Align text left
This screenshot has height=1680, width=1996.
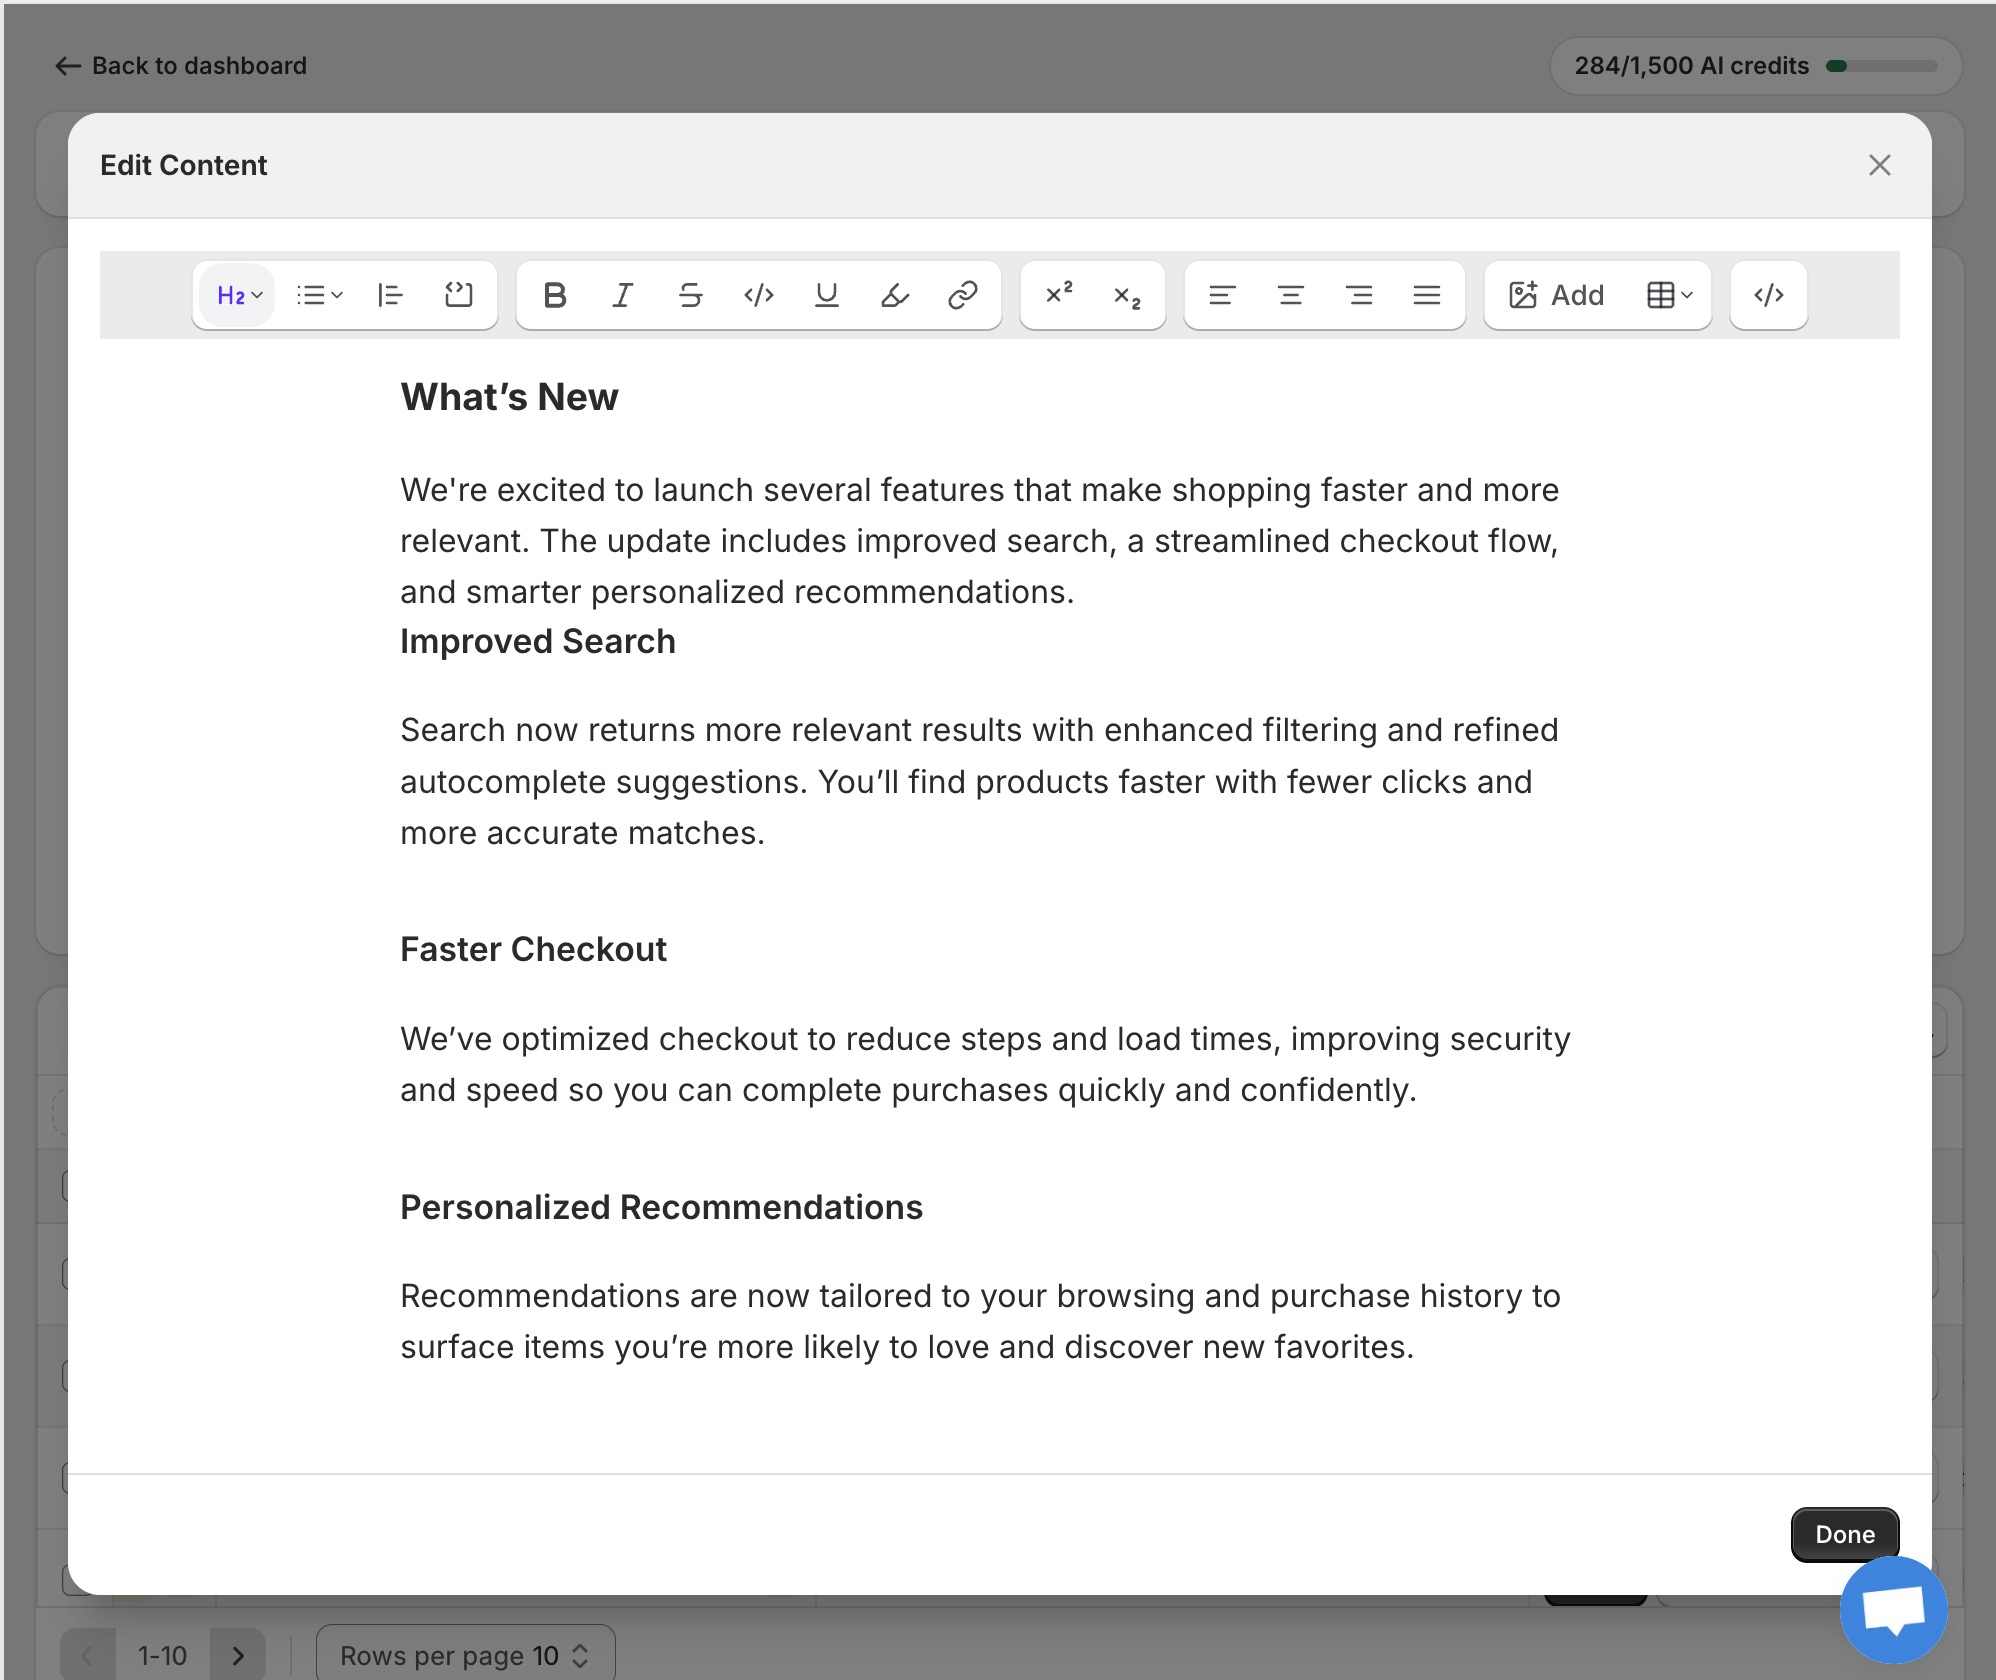(x=1222, y=295)
